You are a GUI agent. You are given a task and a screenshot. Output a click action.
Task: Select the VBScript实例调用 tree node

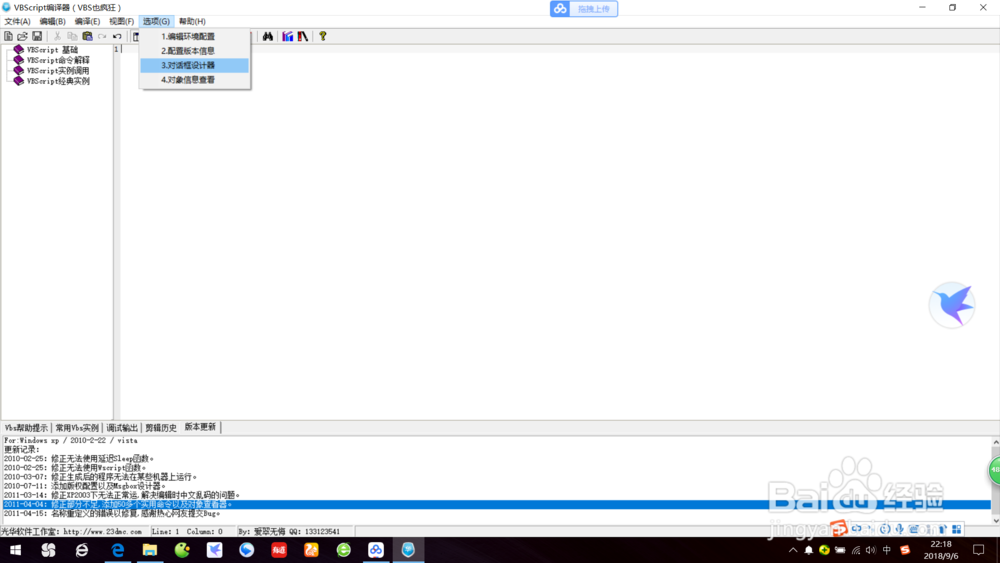pyautogui.click(x=58, y=71)
